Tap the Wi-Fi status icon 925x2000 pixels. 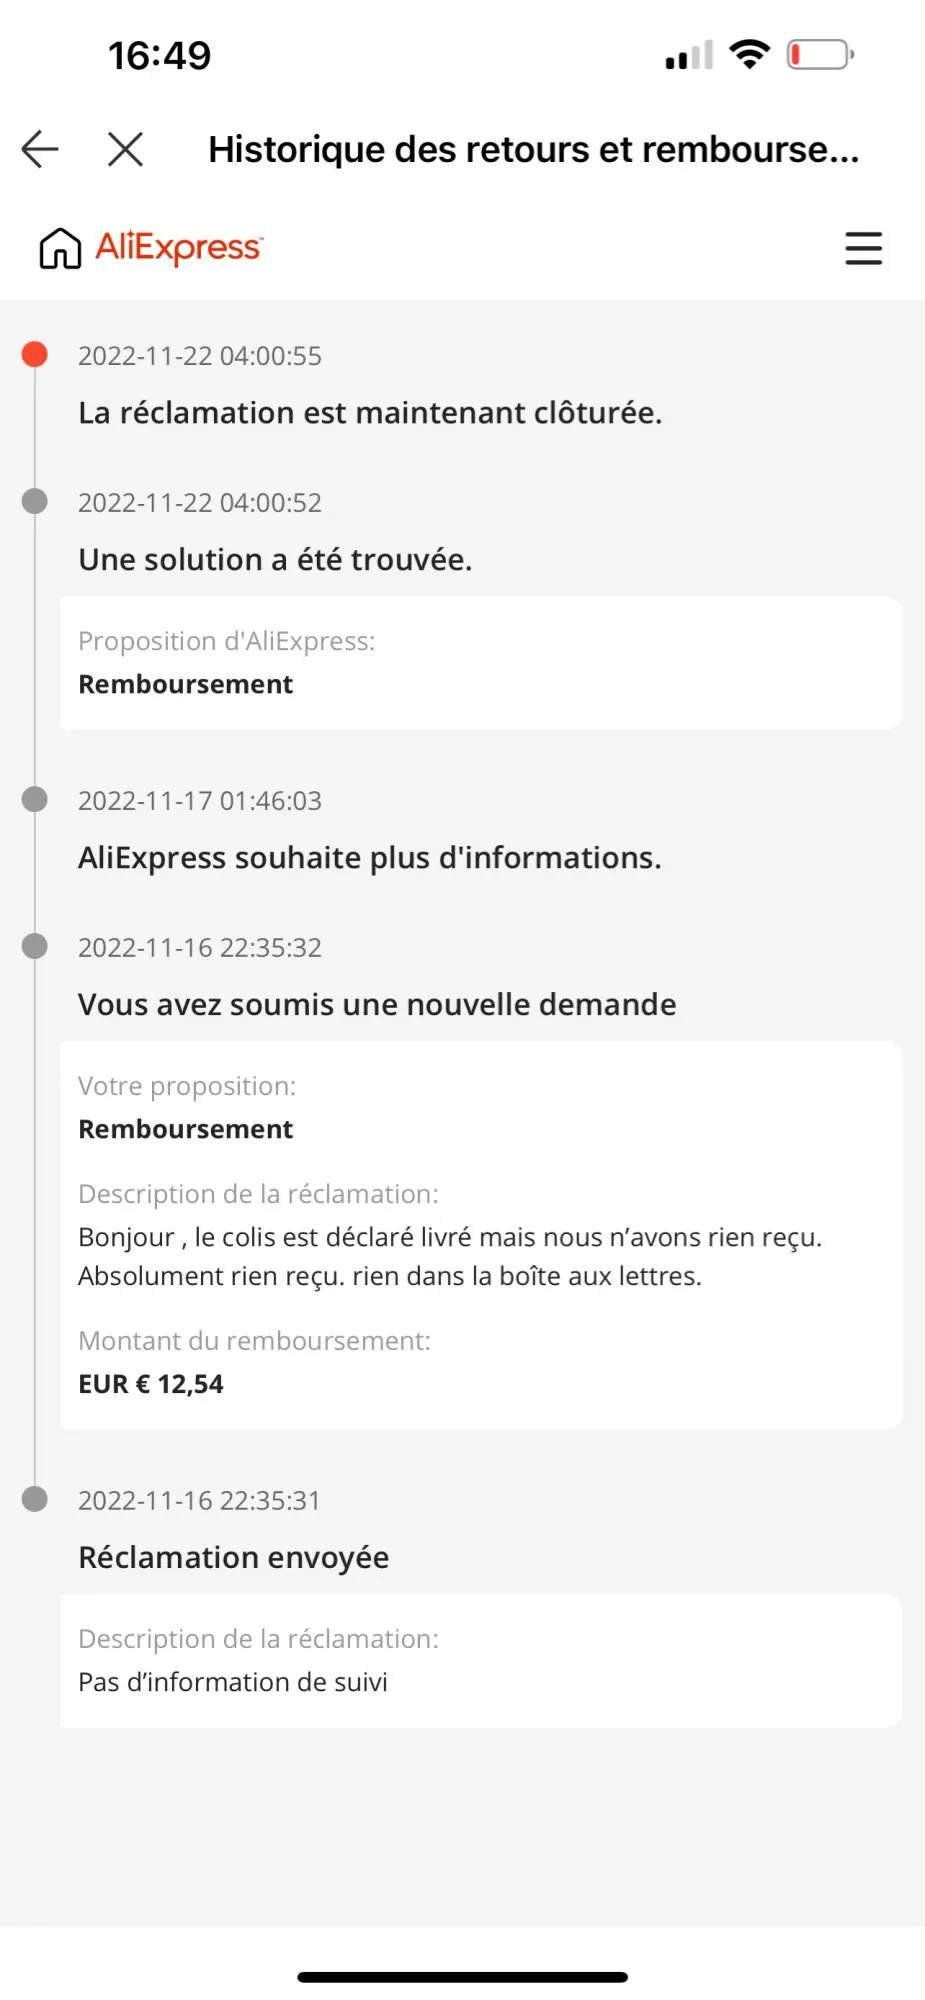(x=749, y=54)
